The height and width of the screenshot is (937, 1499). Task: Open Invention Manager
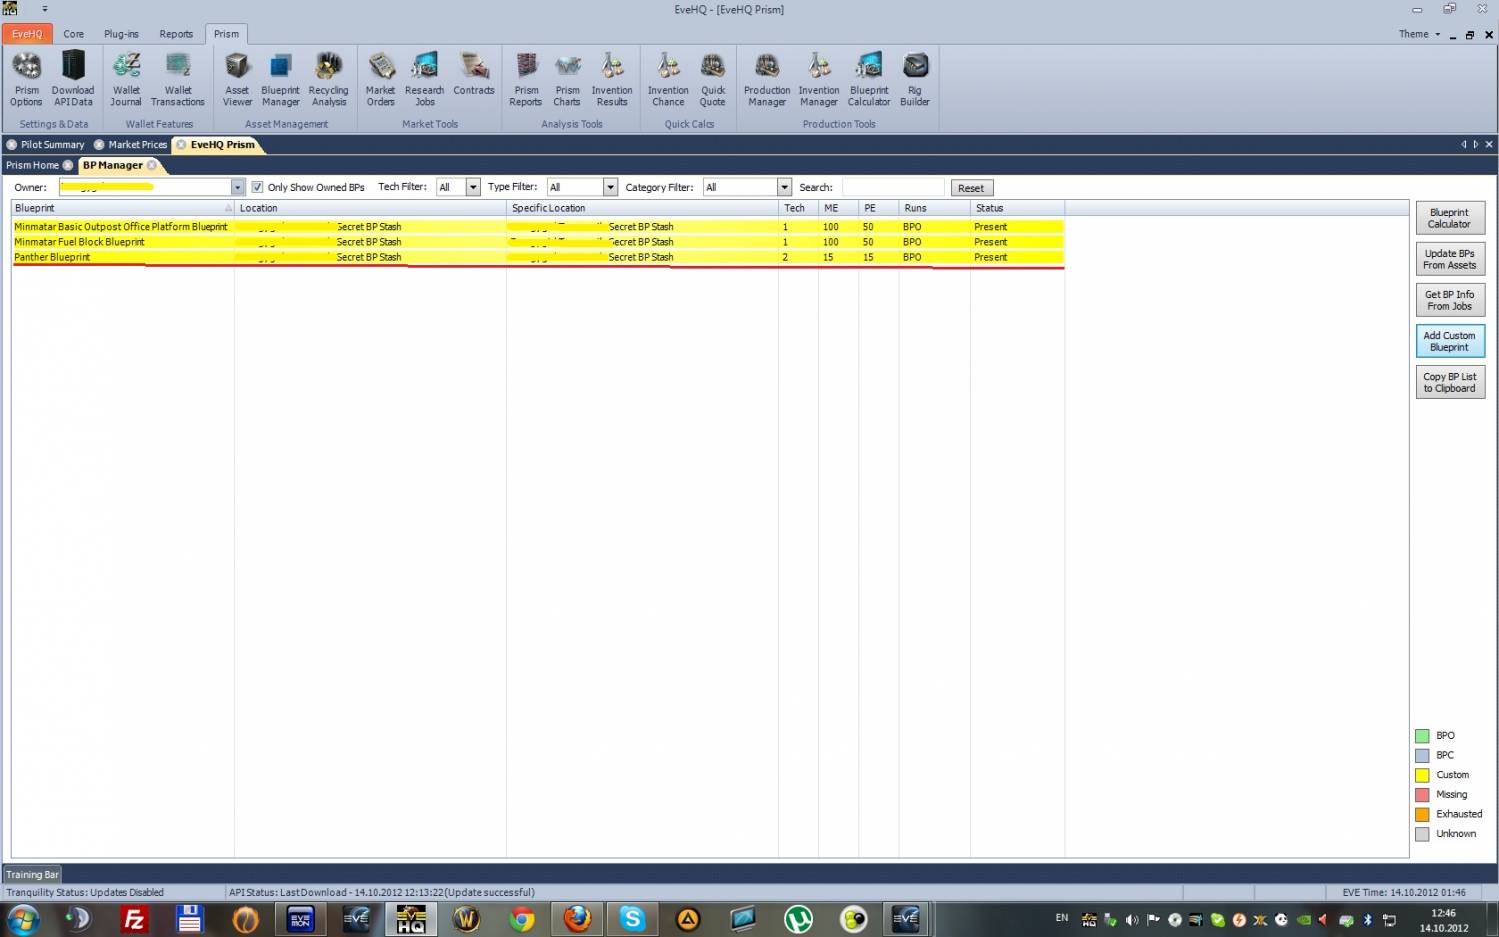click(x=819, y=79)
